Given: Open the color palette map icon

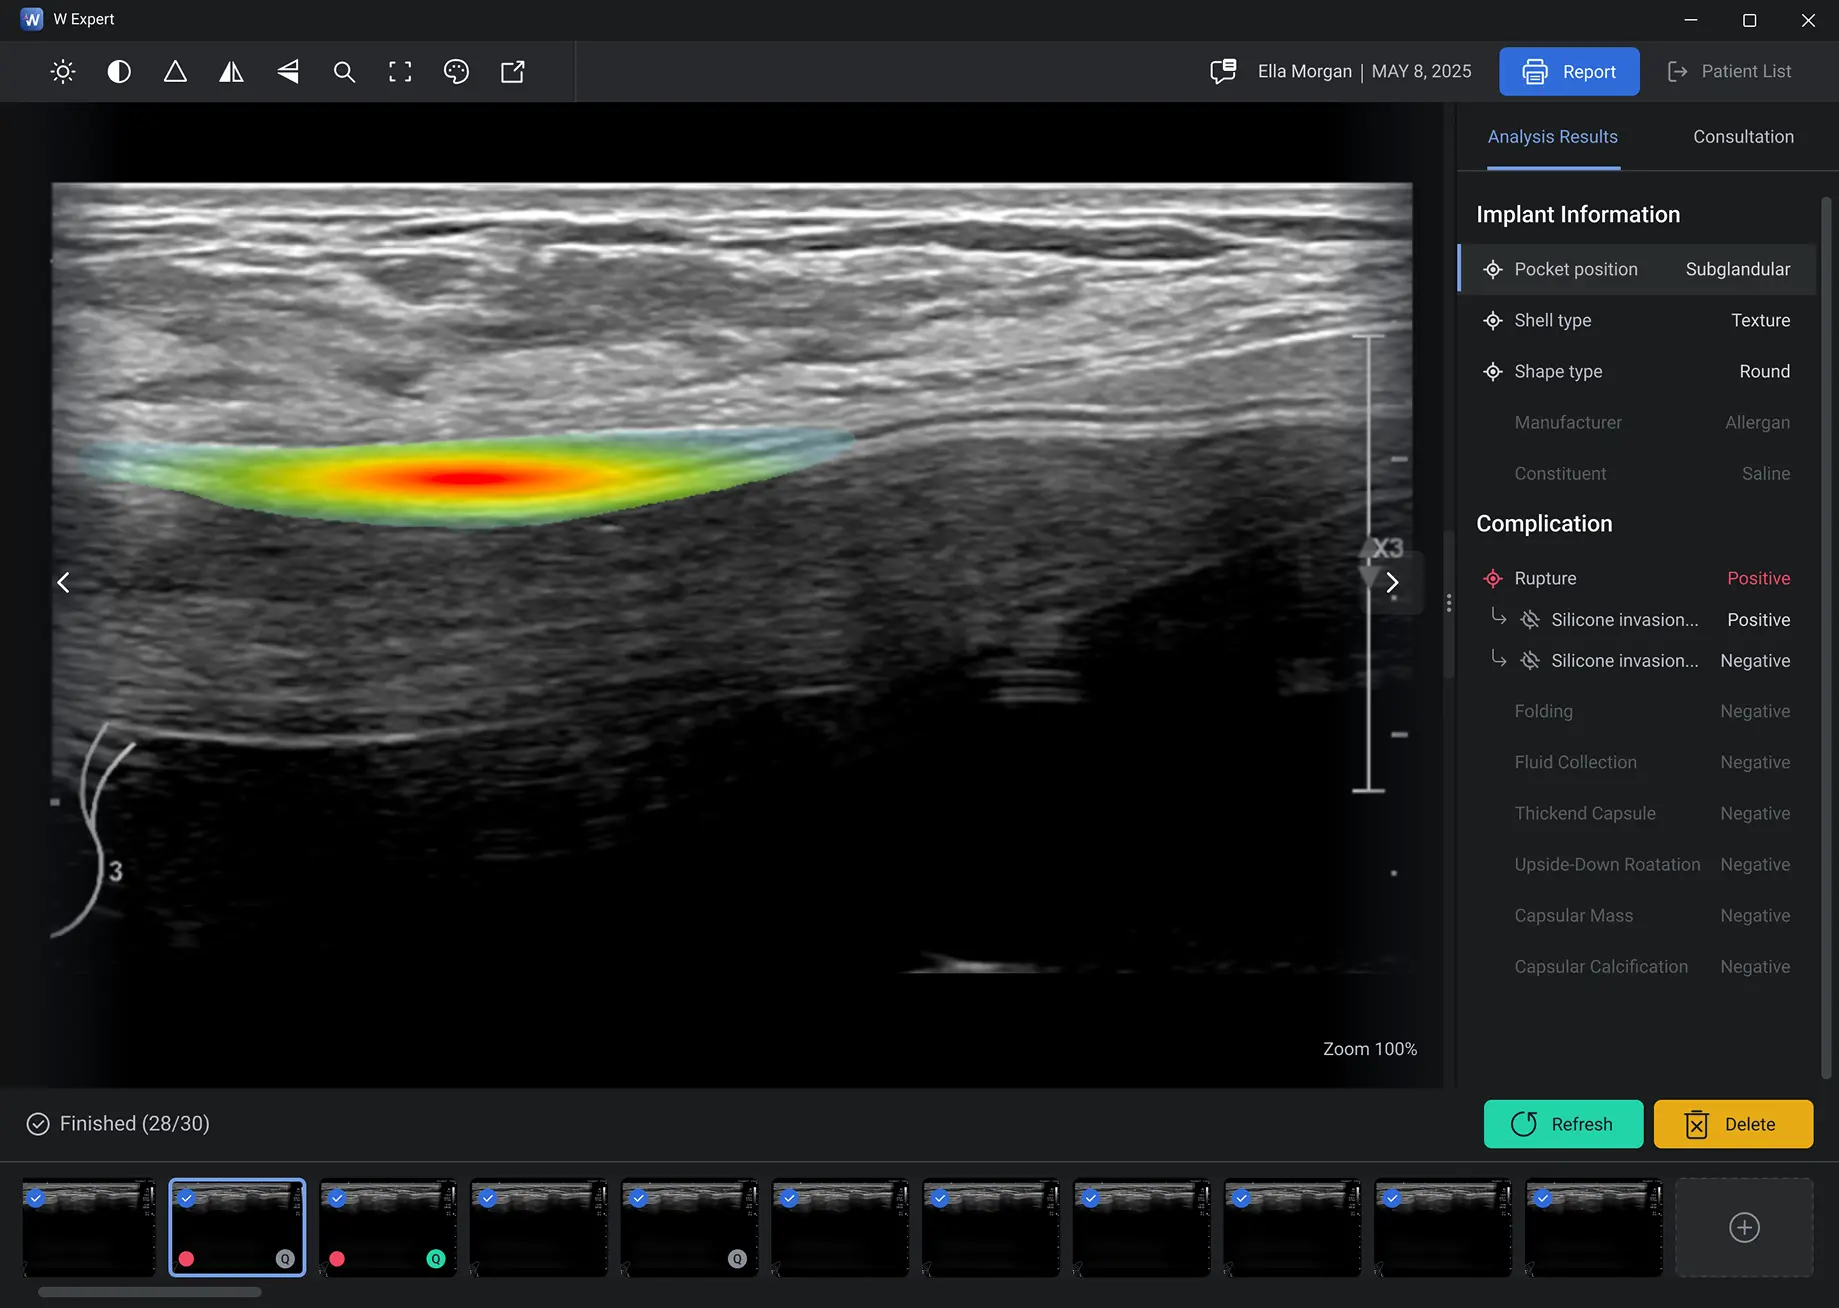Looking at the screenshot, I should click(x=456, y=72).
